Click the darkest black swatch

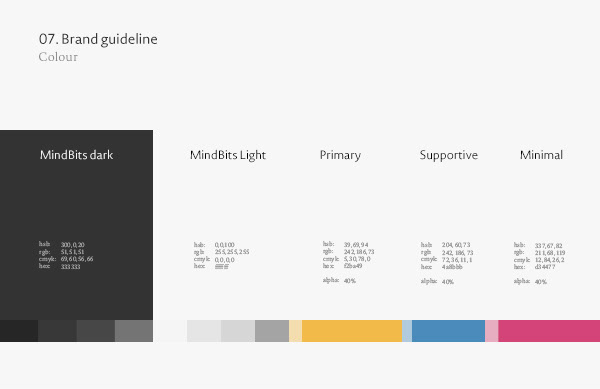click(x=19, y=331)
